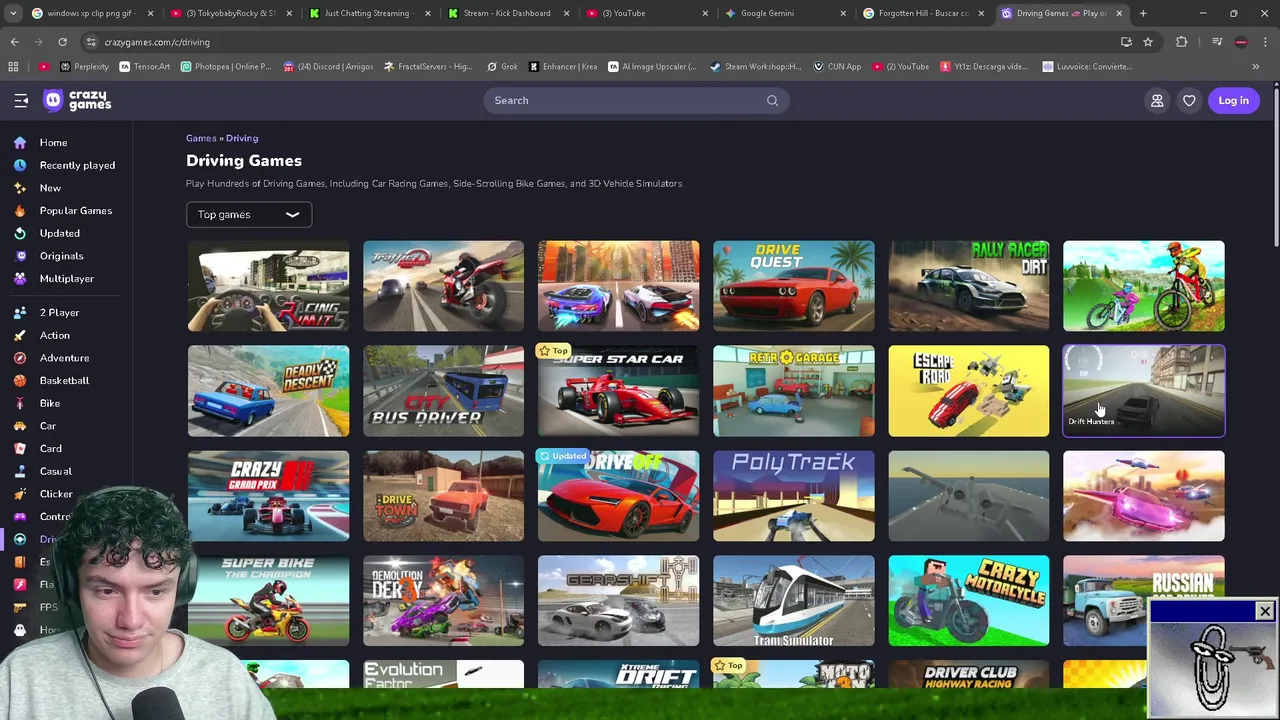Click the search magnifier icon
This screenshot has height=720, width=1280.
pos(772,100)
